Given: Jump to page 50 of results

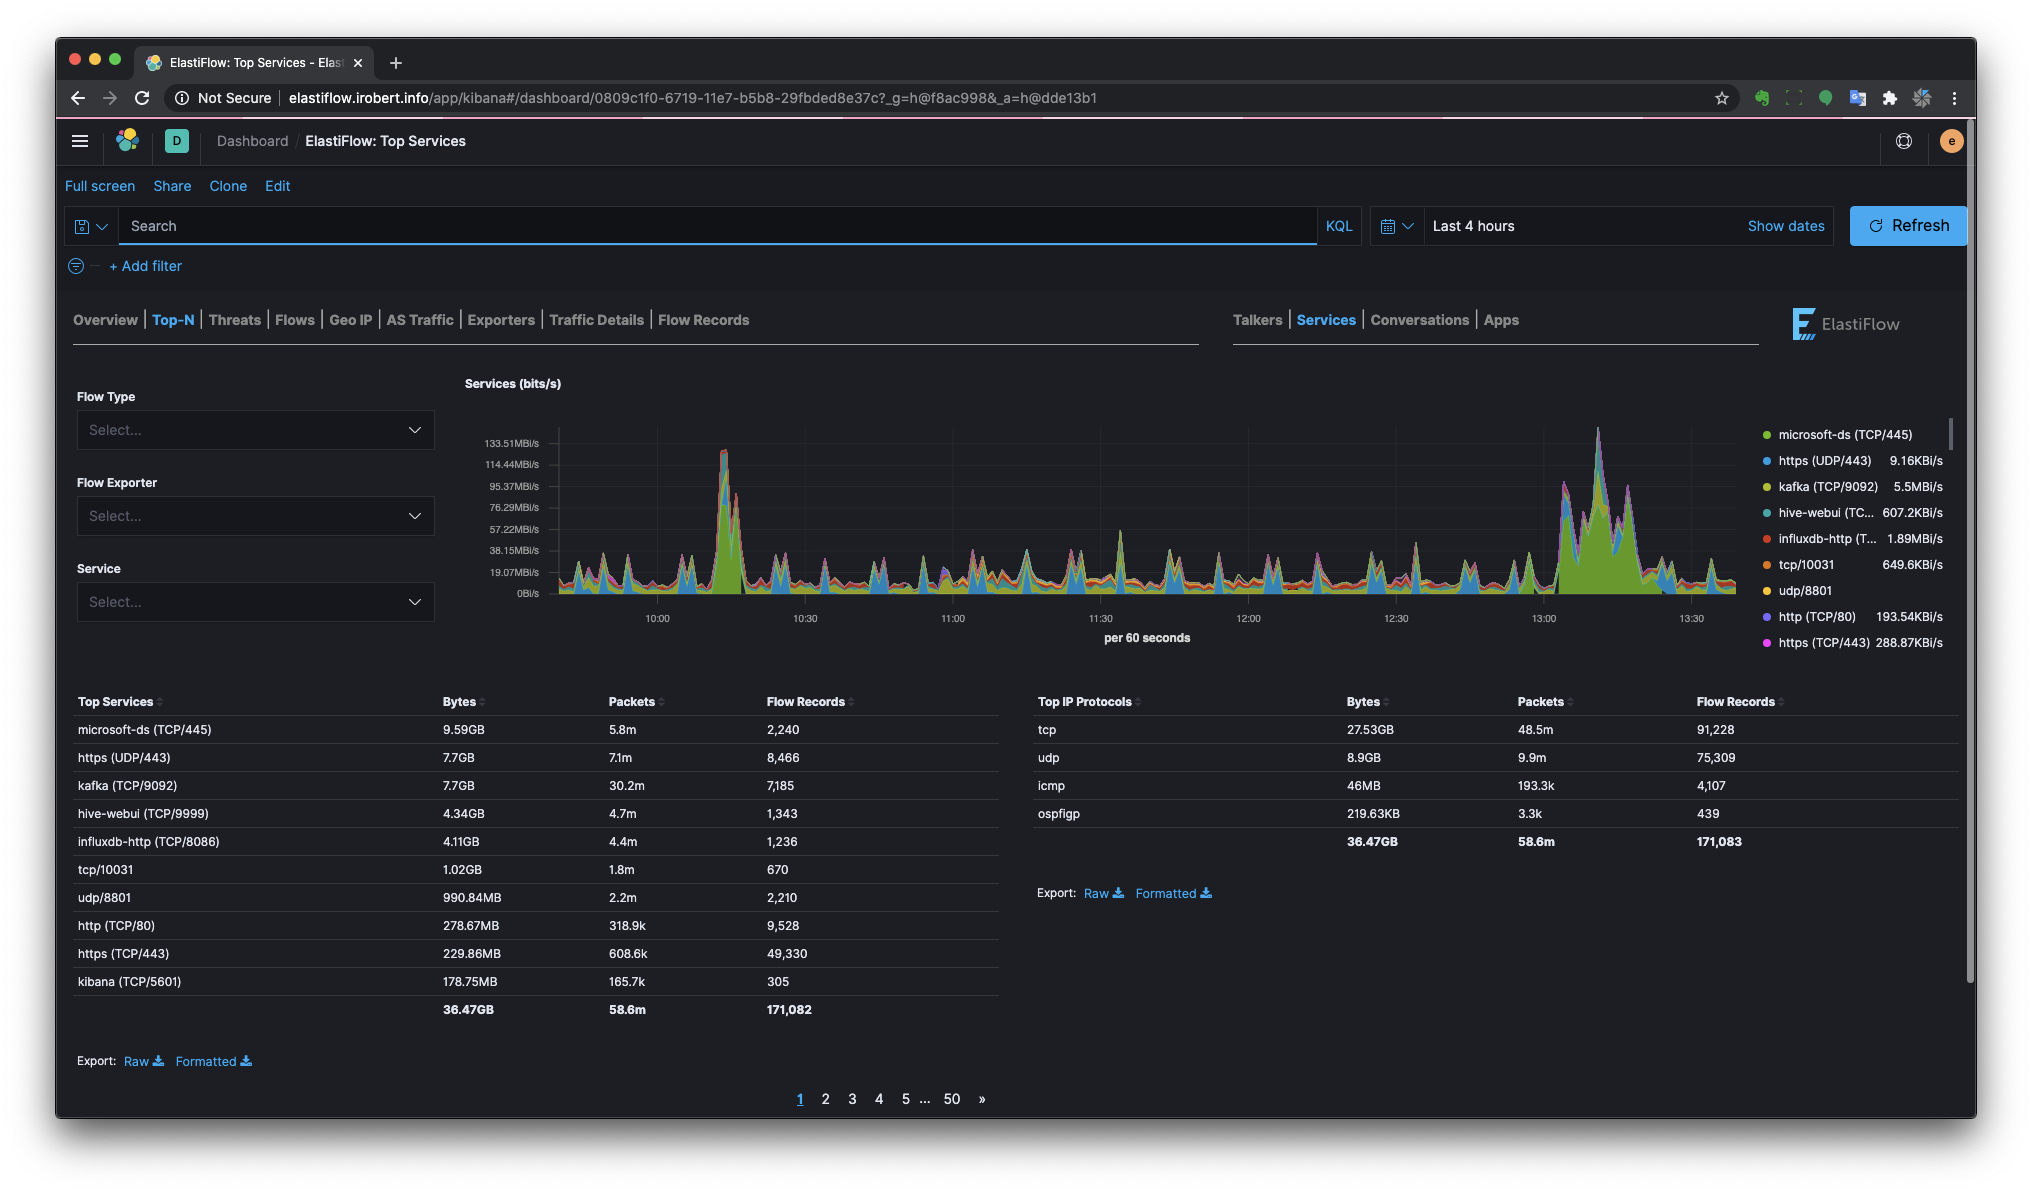Looking at the screenshot, I should tap(952, 1099).
